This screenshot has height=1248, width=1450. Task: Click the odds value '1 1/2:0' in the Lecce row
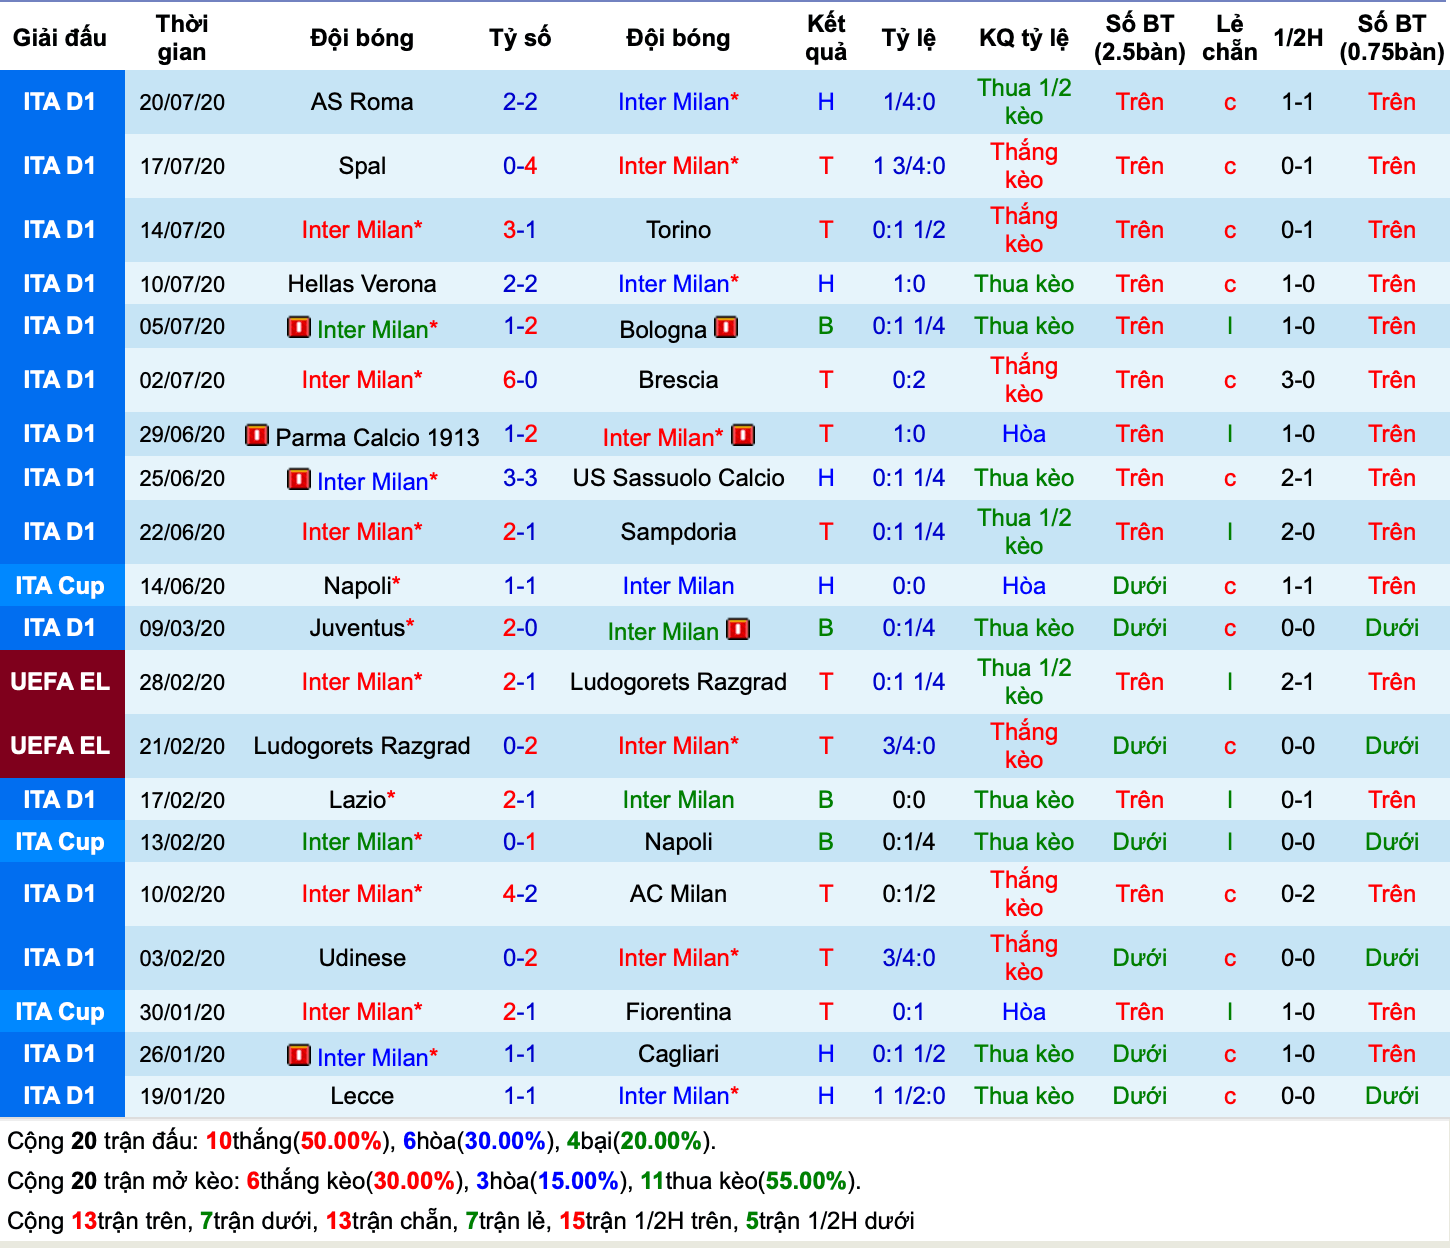(x=909, y=1096)
